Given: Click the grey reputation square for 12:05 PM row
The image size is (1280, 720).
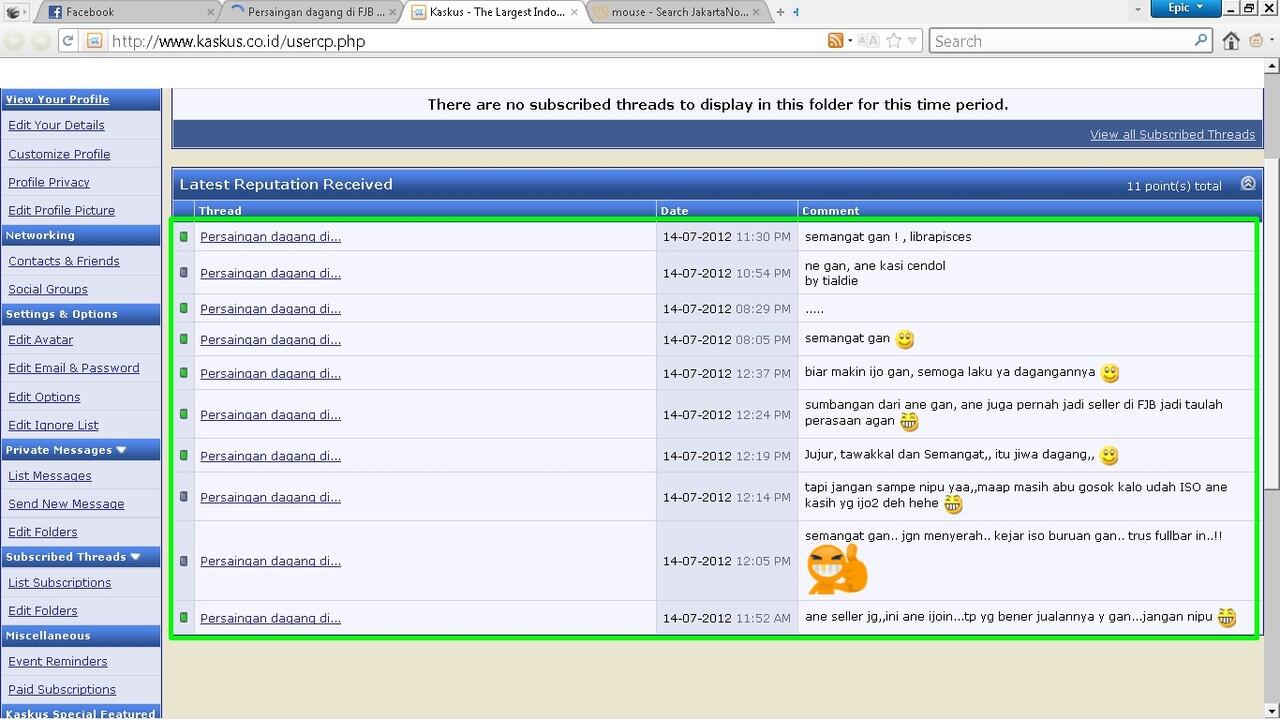Looking at the screenshot, I should point(184,561).
